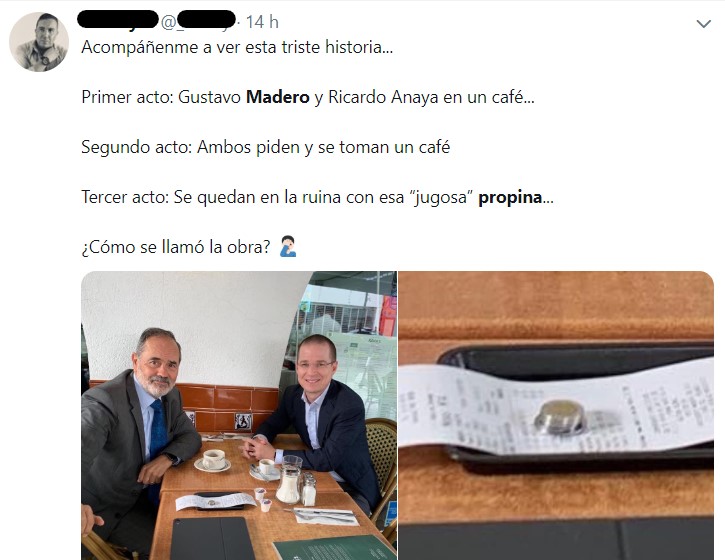Open the tweet via the 14 h timestamp
The width and height of the screenshot is (725, 560).
click(x=262, y=22)
